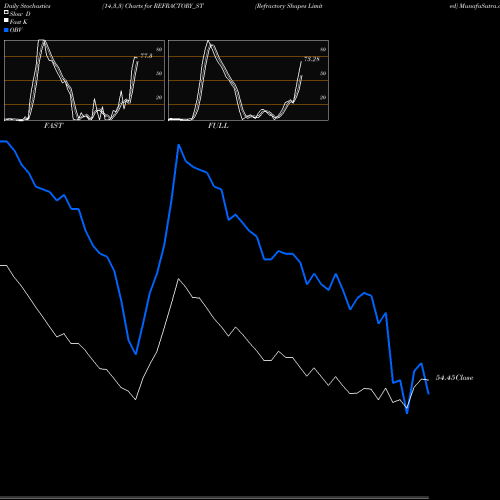
Task: Click the 'Fast K' legend label
Action: 19,22
